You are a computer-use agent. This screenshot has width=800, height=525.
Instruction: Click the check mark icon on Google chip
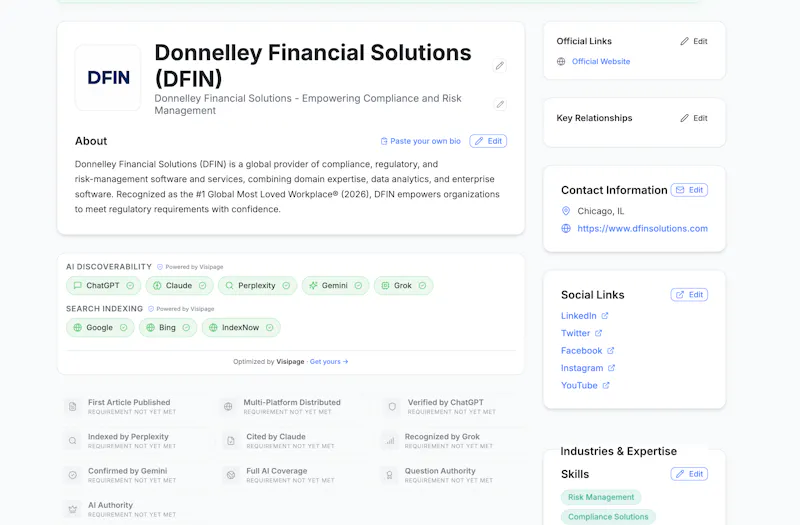click(123, 328)
